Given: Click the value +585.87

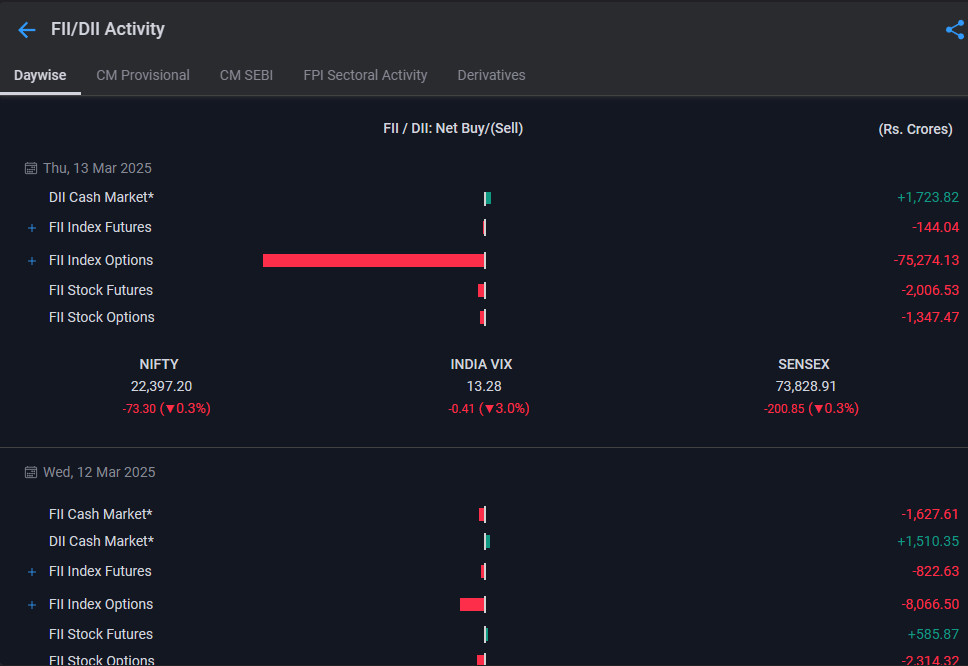Looking at the screenshot, I should click(x=933, y=634).
